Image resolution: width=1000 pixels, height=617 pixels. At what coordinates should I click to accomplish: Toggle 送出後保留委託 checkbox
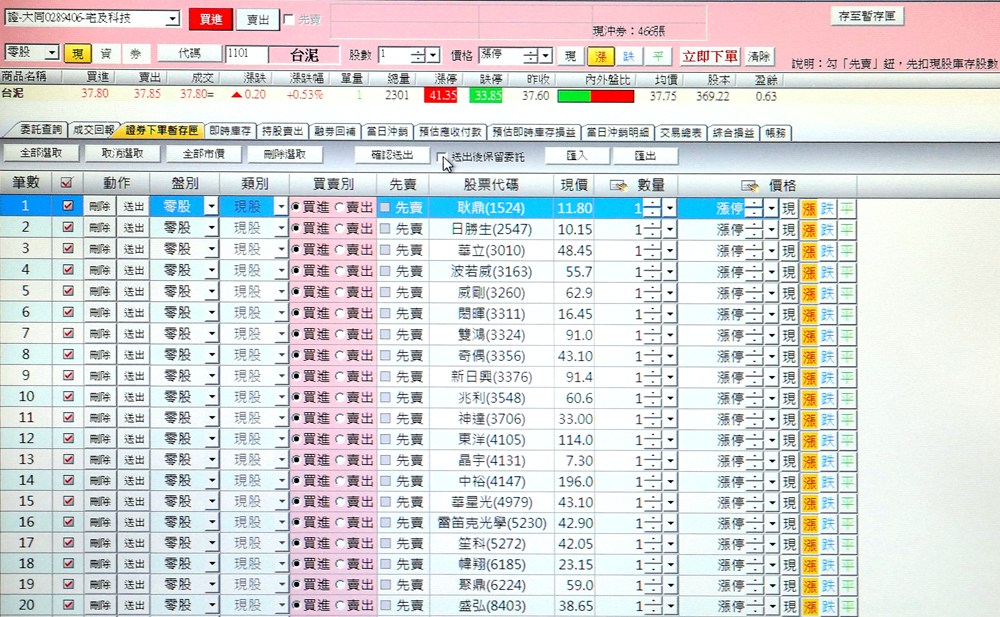tap(441, 156)
